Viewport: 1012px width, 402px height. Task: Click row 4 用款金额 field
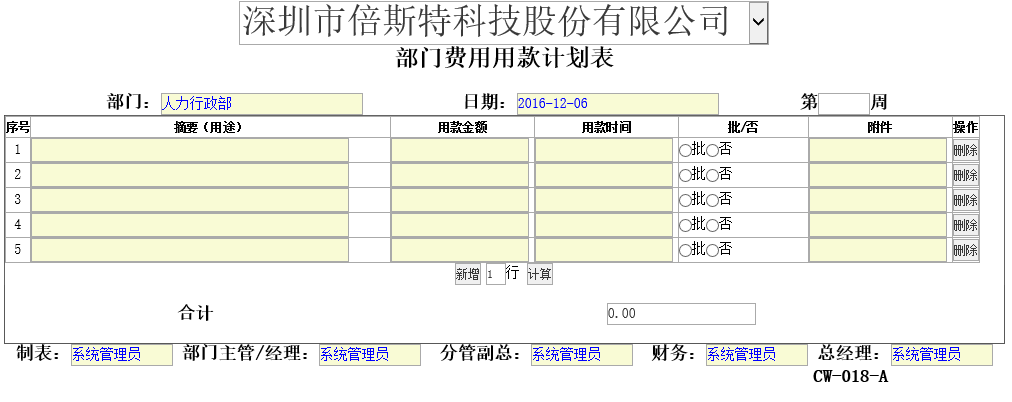[x=460, y=225]
